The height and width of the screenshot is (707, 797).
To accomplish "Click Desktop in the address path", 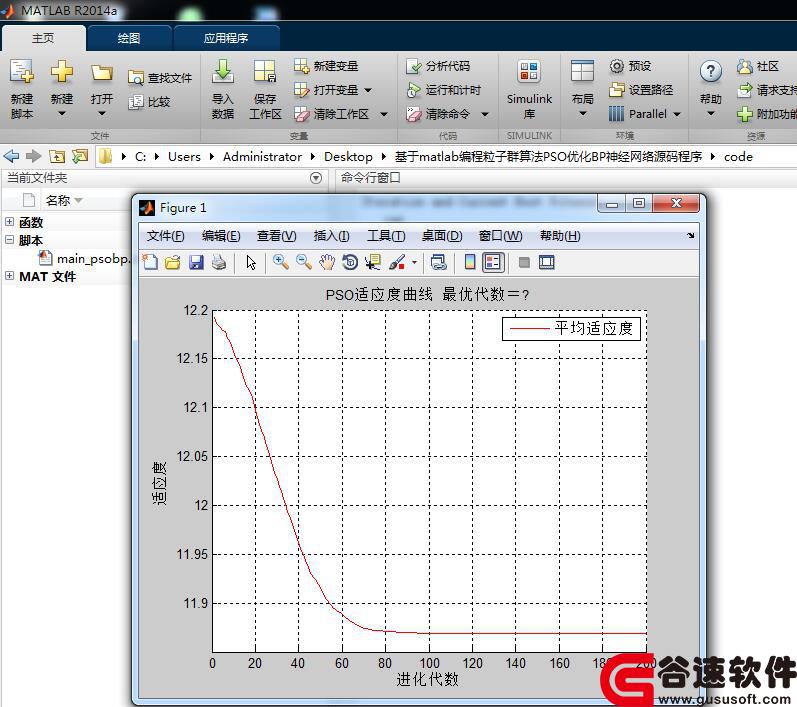I will click(x=348, y=157).
